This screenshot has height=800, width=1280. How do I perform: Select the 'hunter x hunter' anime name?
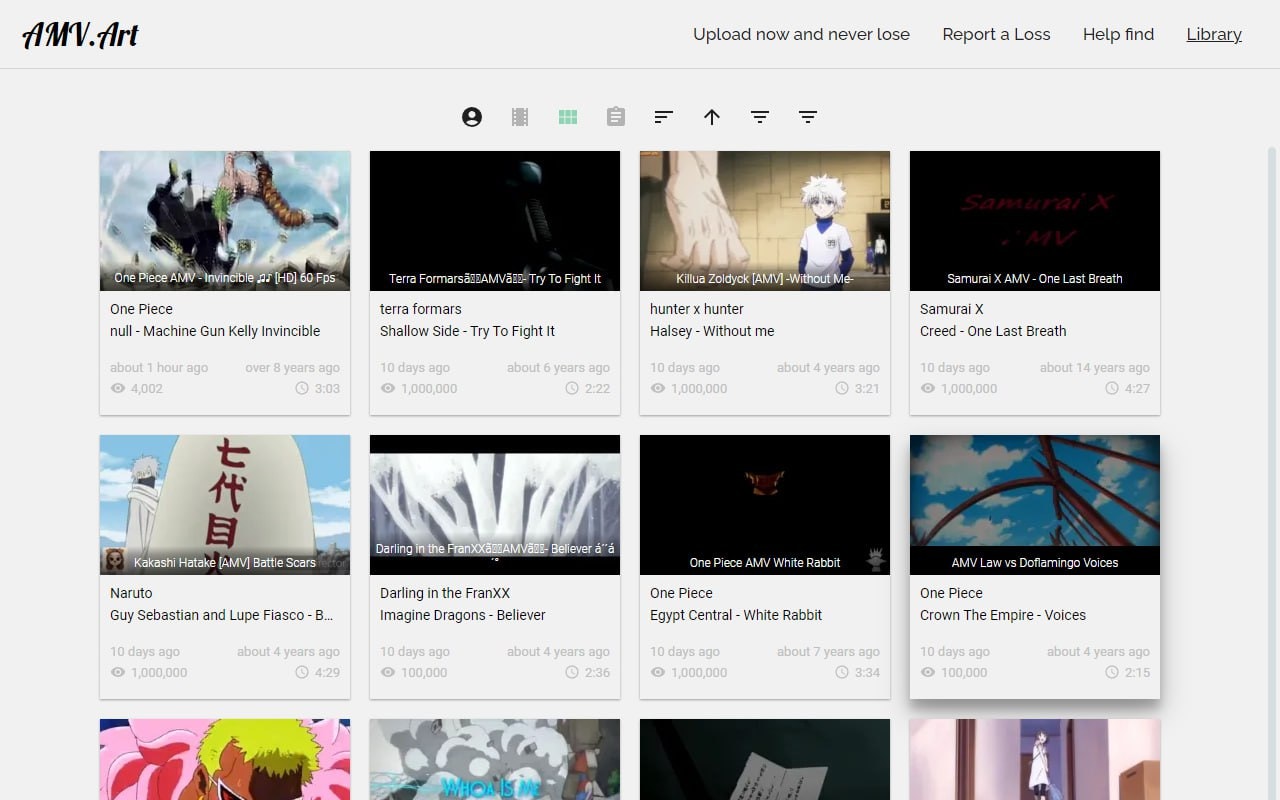coord(697,309)
